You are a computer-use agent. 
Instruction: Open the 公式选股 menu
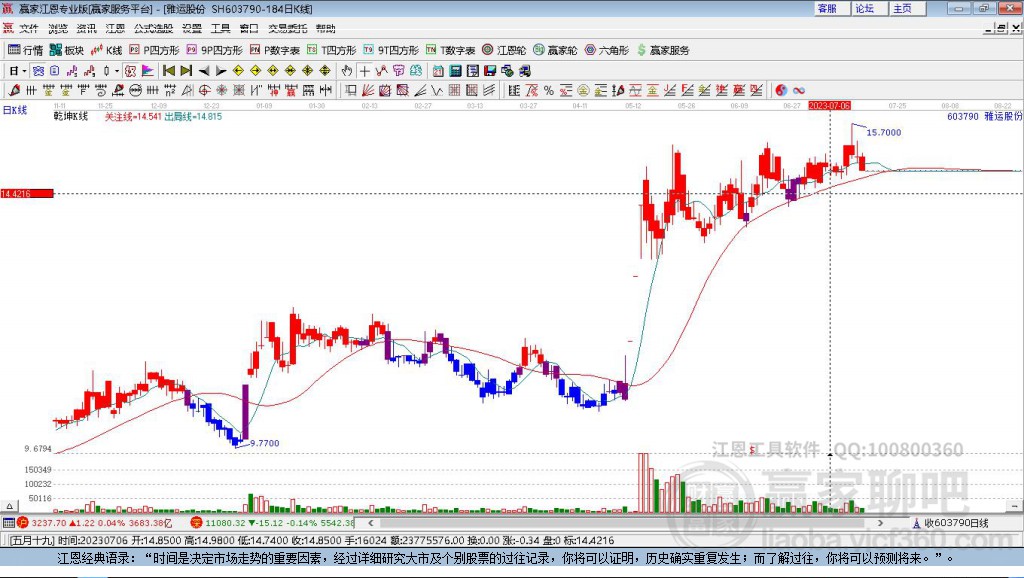153,28
